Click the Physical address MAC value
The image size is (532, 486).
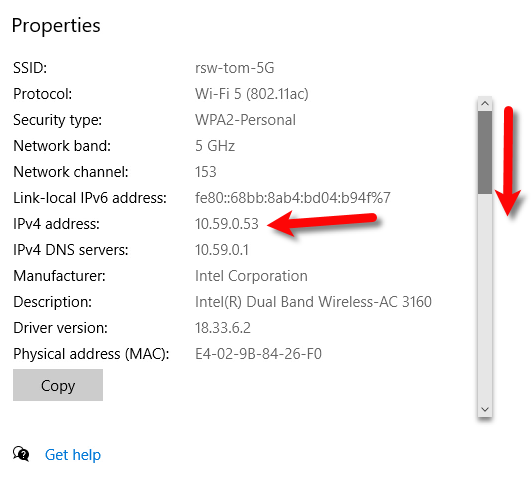point(258,354)
